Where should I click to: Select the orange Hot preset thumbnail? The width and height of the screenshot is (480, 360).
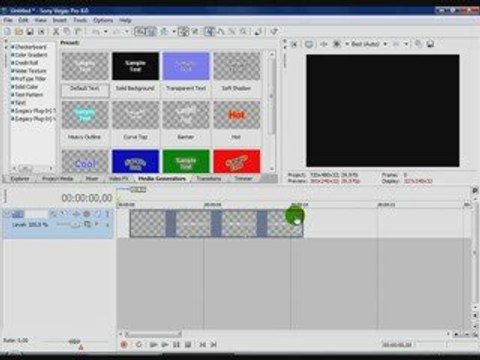[x=236, y=115]
